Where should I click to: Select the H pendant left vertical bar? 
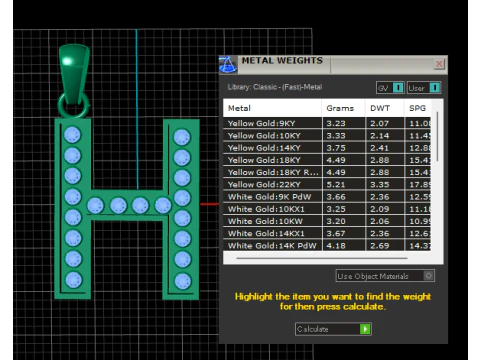pos(73,208)
